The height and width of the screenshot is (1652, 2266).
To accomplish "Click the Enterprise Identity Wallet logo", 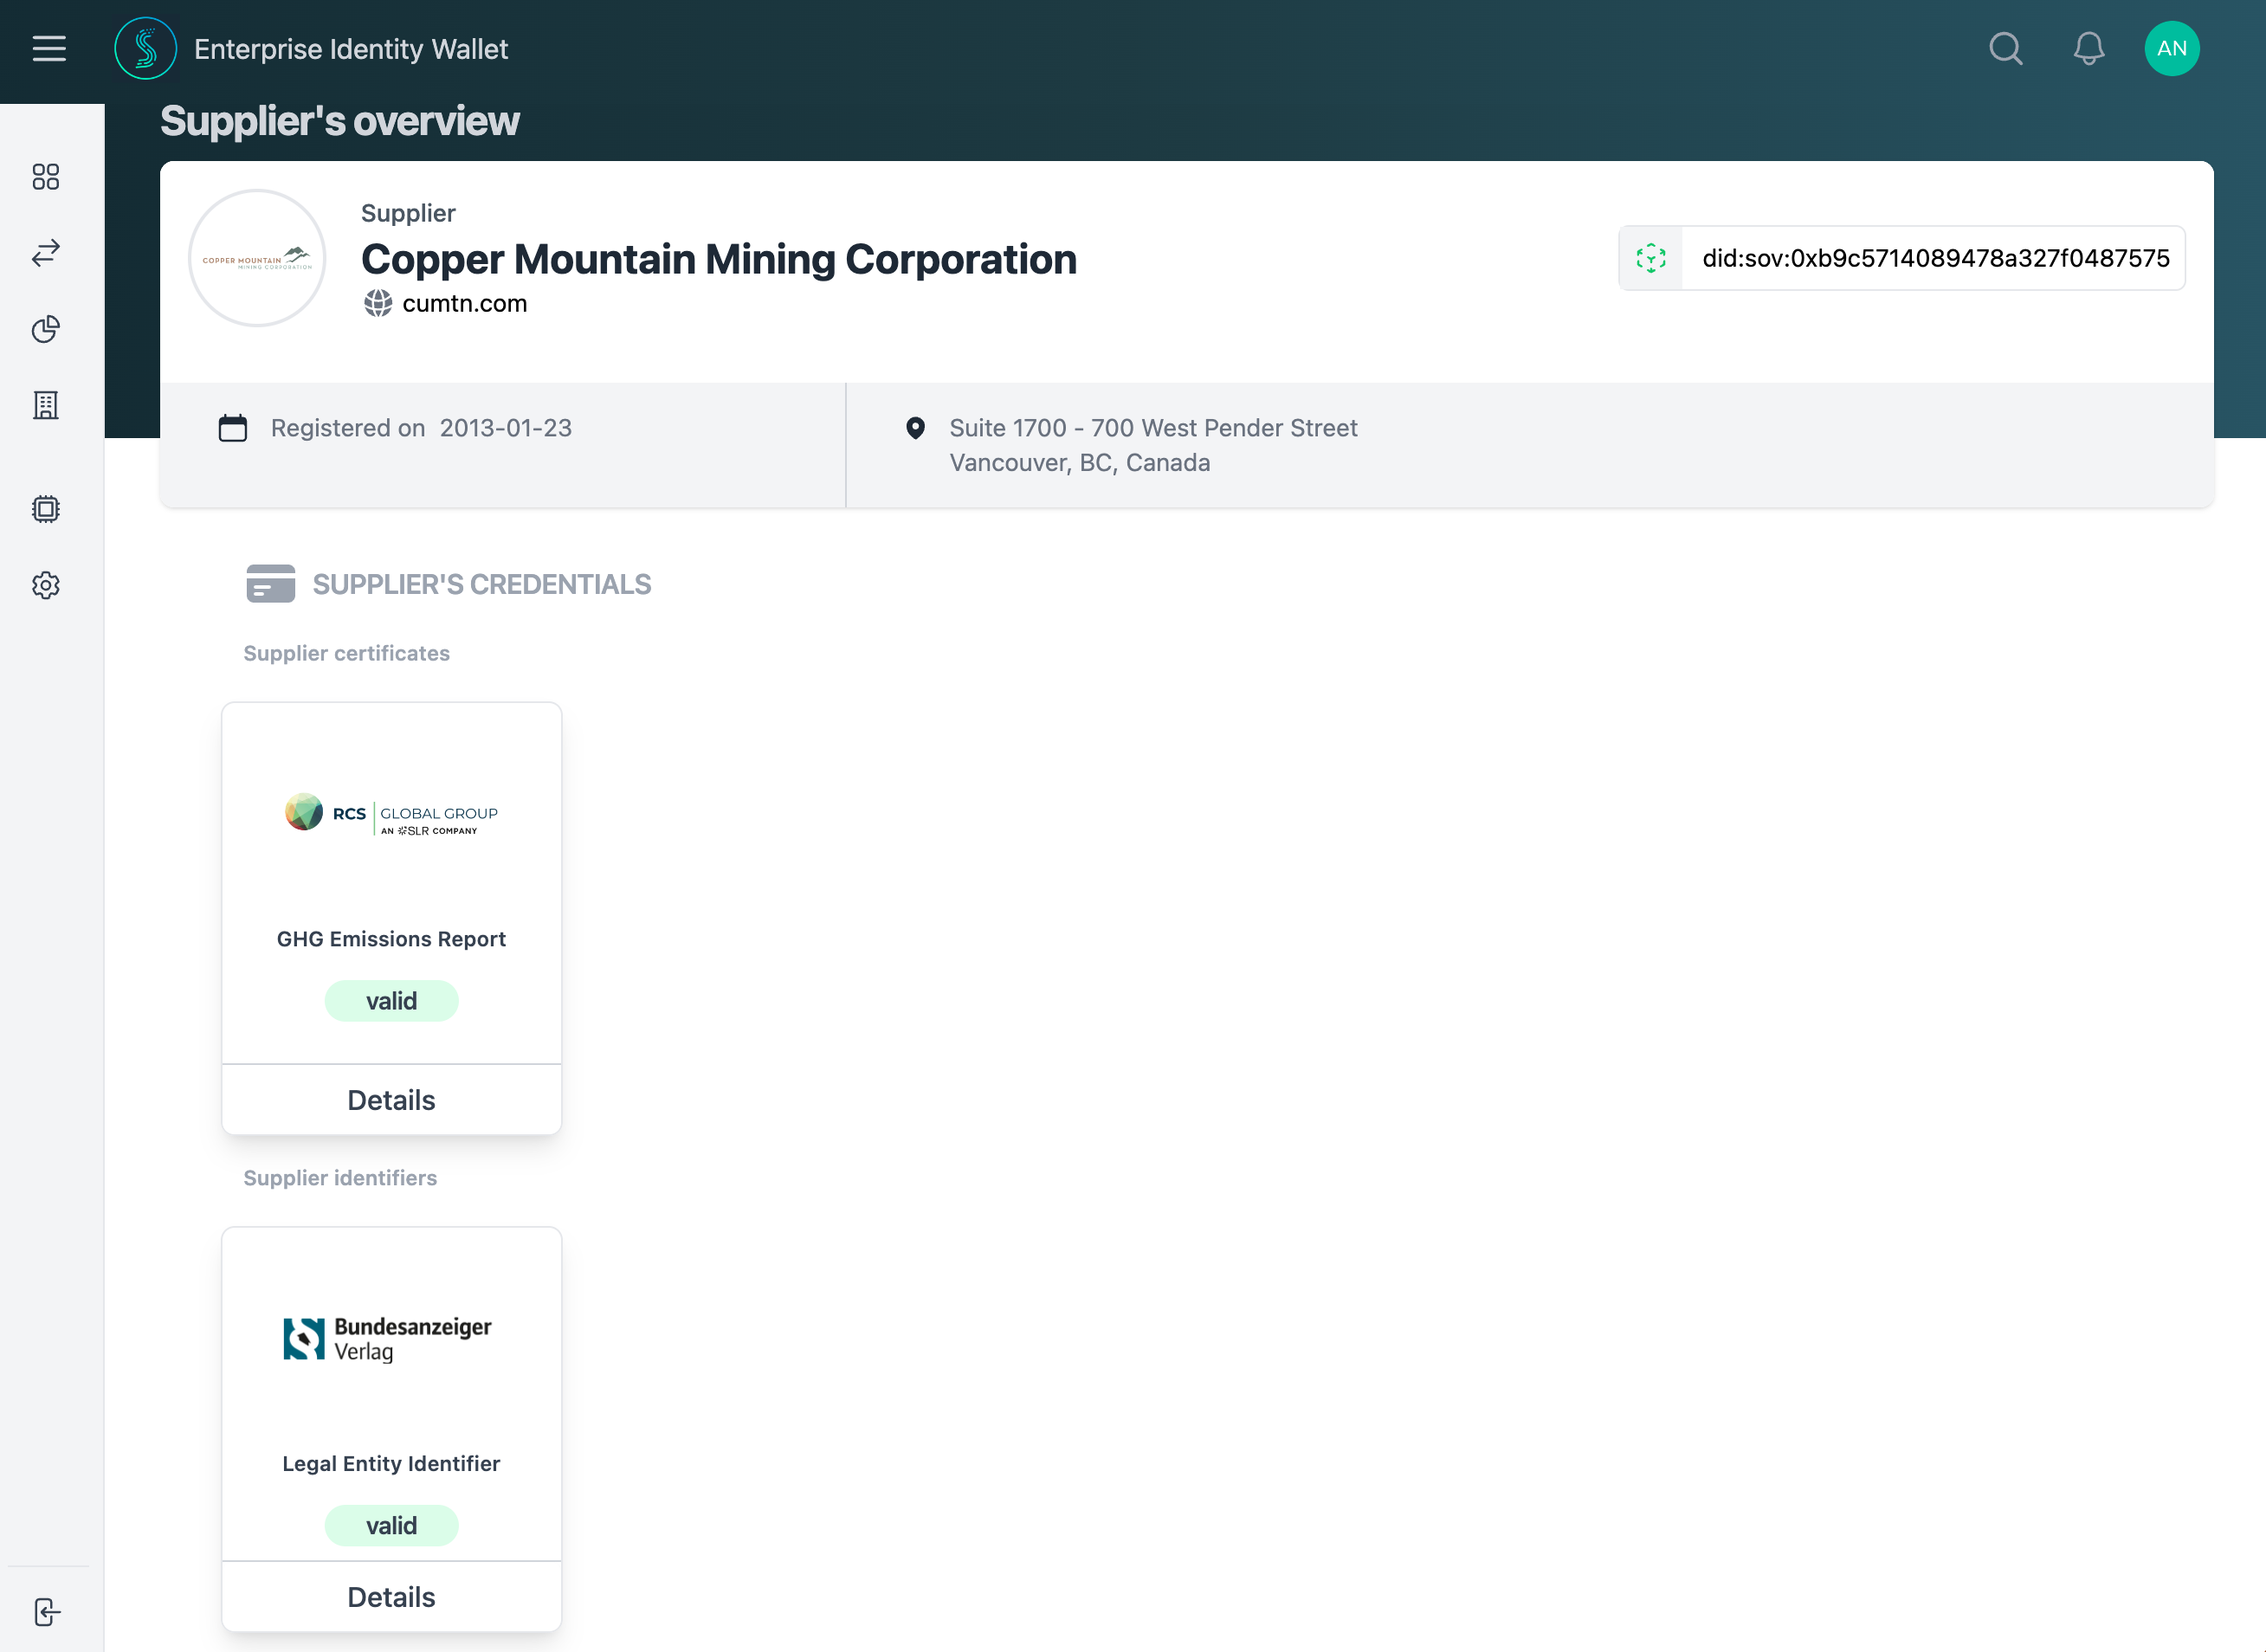I will point(146,47).
